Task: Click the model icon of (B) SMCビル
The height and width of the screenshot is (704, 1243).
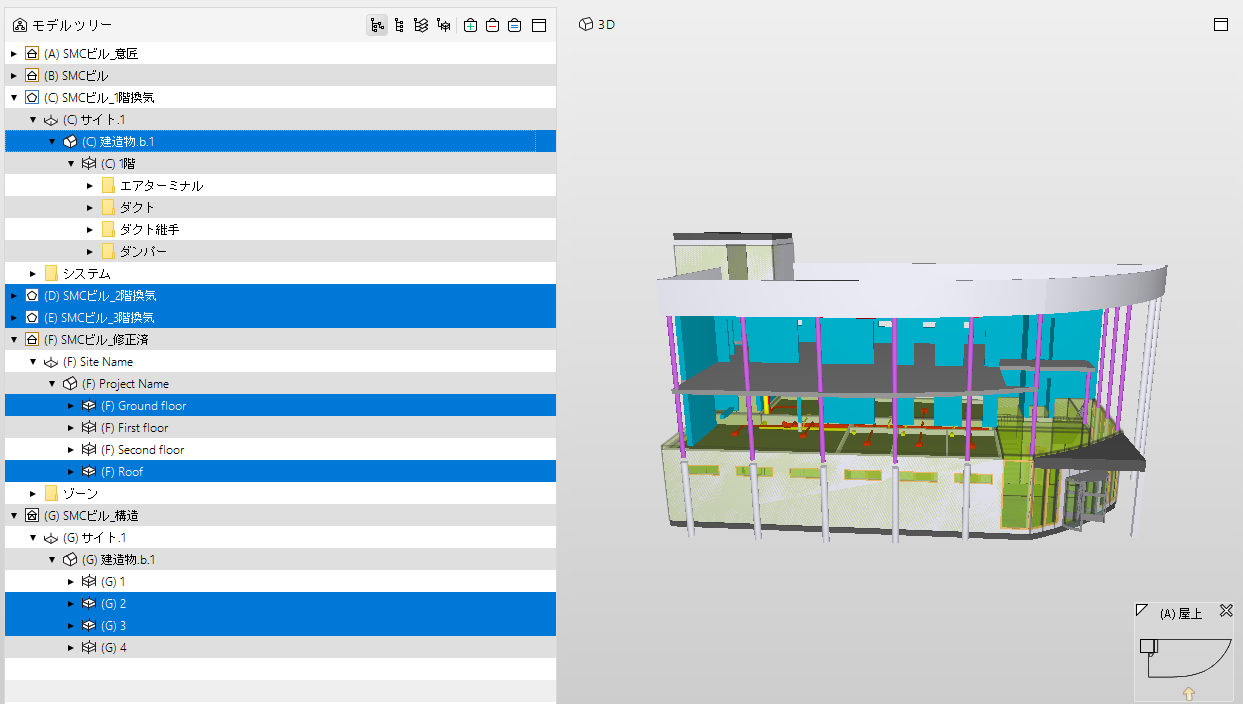Action: 32,75
